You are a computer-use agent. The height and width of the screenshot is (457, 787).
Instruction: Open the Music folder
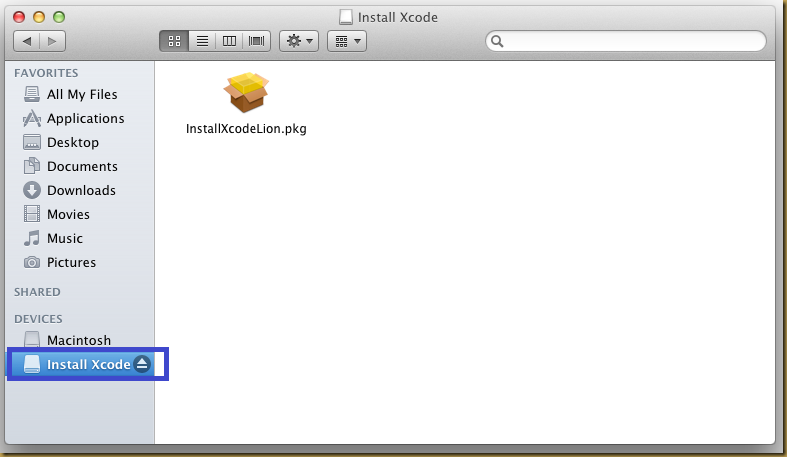(x=65, y=238)
